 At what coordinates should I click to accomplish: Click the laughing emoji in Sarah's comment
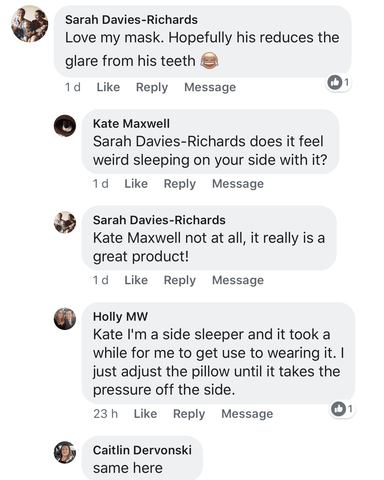(x=209, y=61)
